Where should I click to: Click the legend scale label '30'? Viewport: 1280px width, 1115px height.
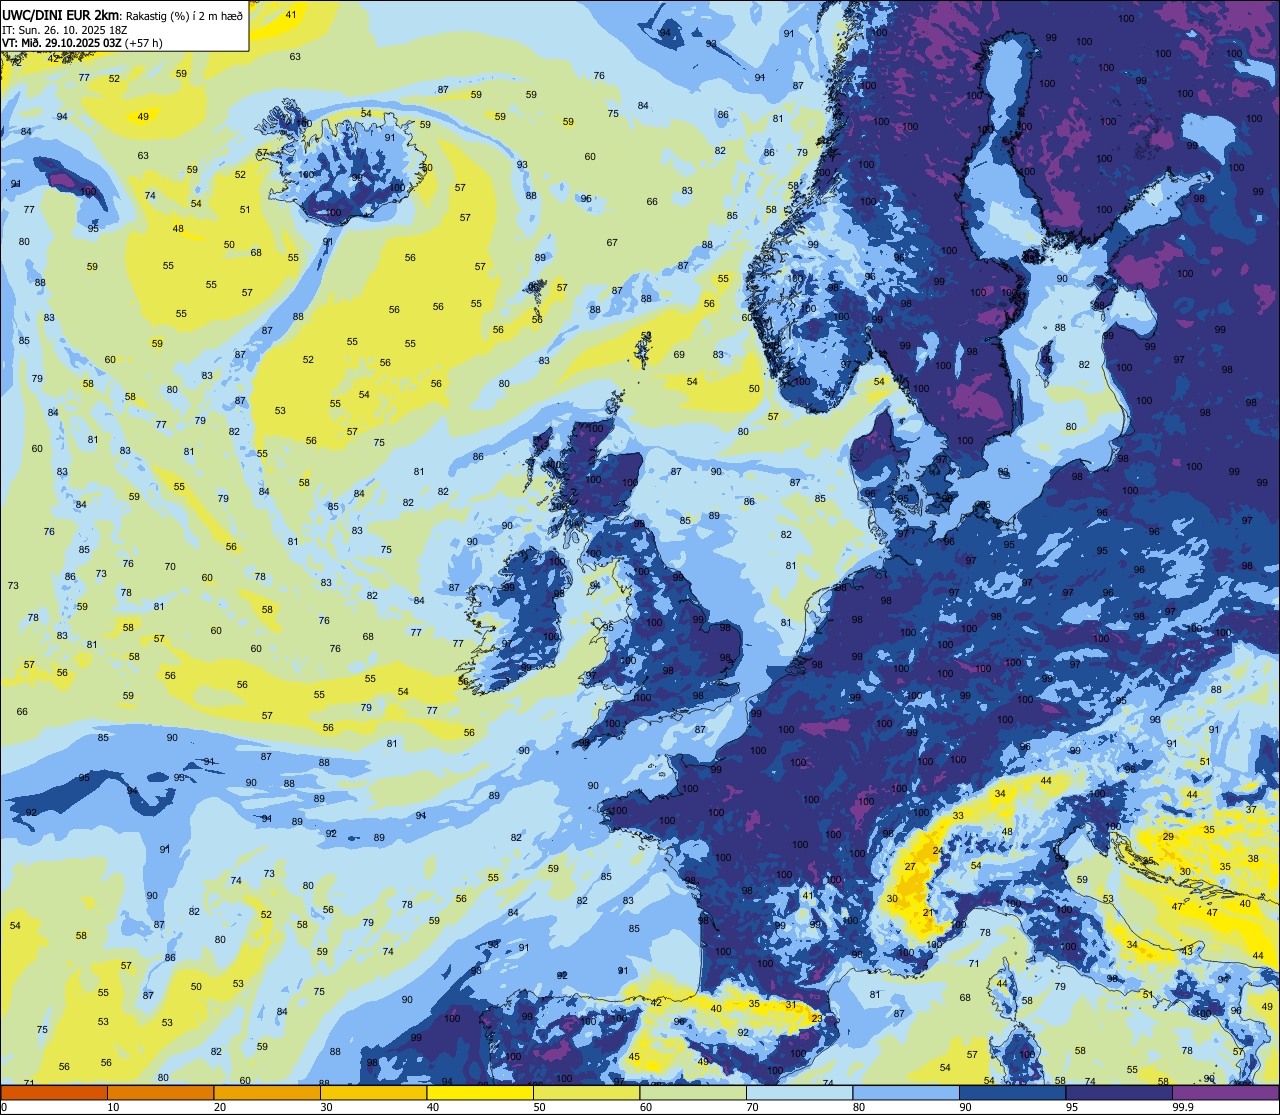coord(326,1107)
